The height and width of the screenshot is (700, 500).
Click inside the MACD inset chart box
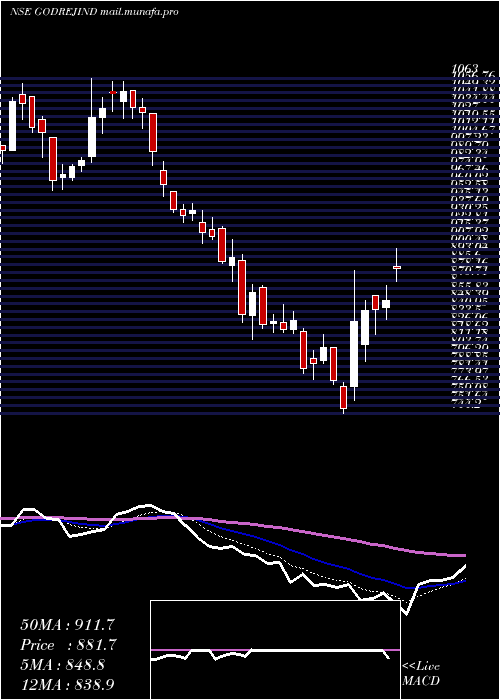(x=275, y=650)
